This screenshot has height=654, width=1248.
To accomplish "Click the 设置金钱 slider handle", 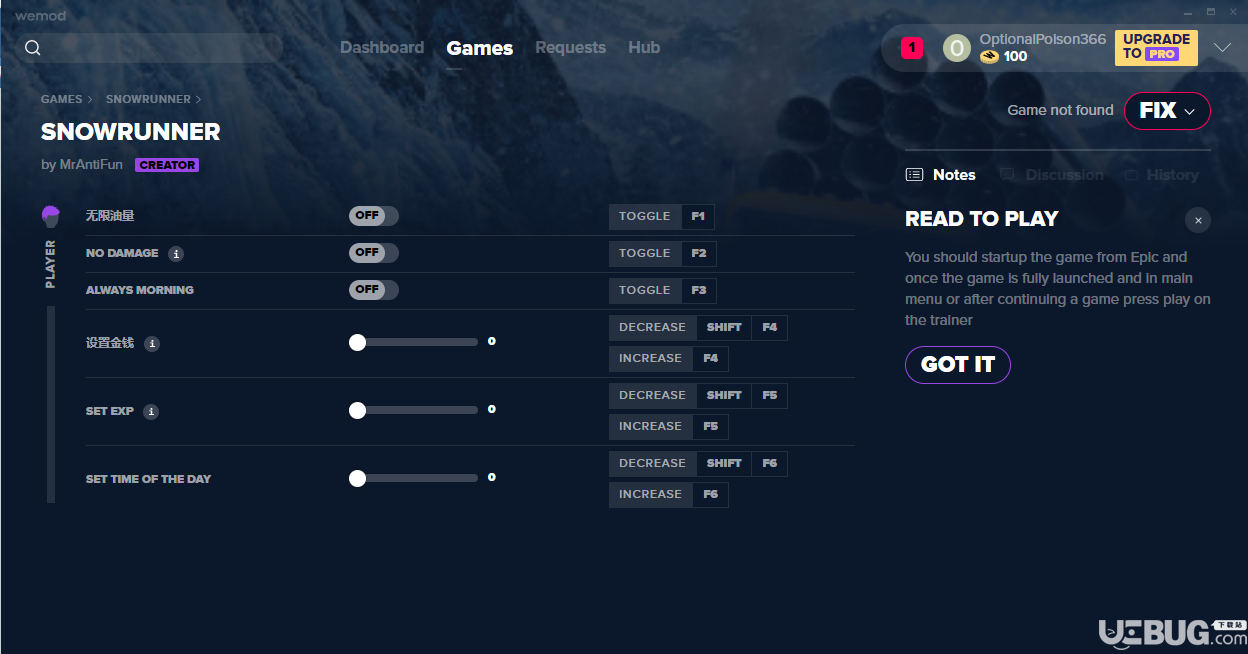I will pyautogui.click(x=357, y=343).
